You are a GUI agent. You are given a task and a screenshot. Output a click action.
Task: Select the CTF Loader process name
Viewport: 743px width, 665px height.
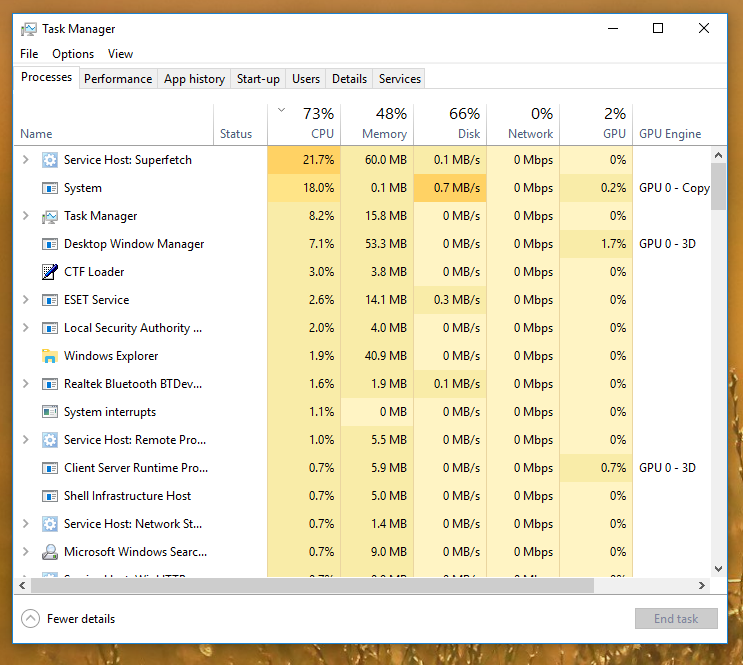click(x=94, y=272)
